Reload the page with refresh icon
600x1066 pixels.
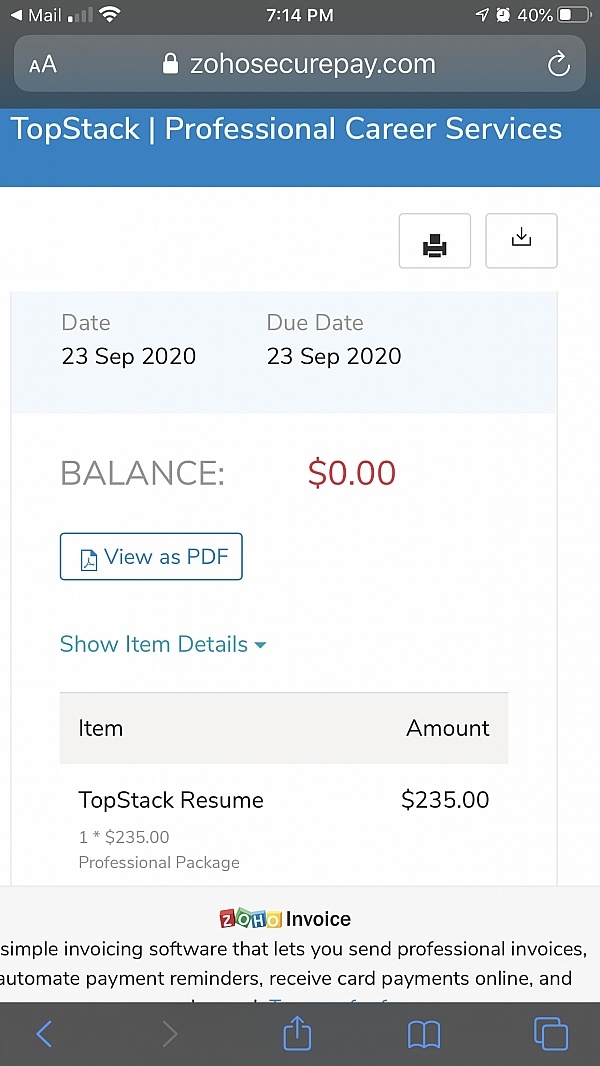click(559, 65)
